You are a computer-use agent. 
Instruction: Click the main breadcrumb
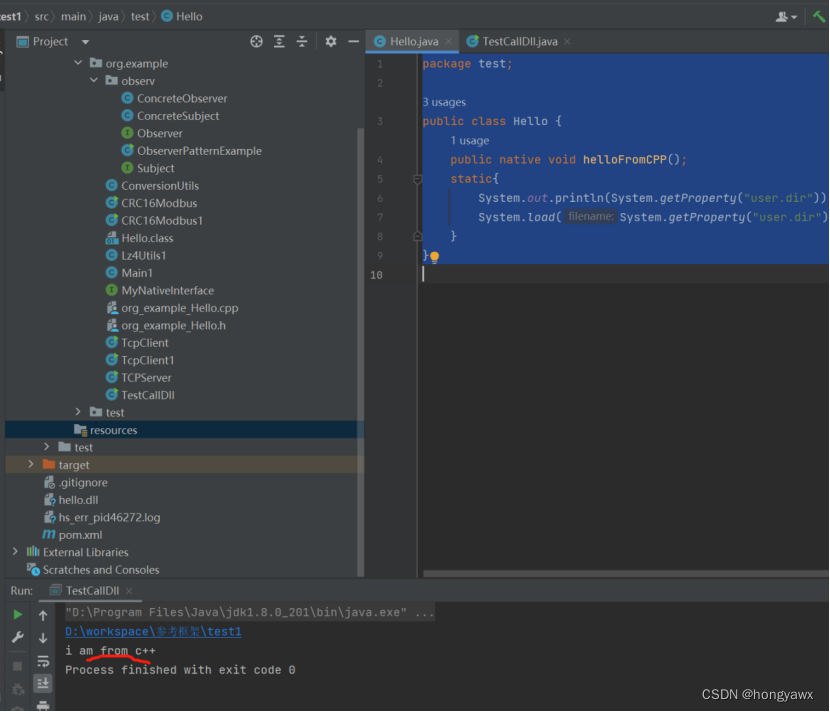73,16
